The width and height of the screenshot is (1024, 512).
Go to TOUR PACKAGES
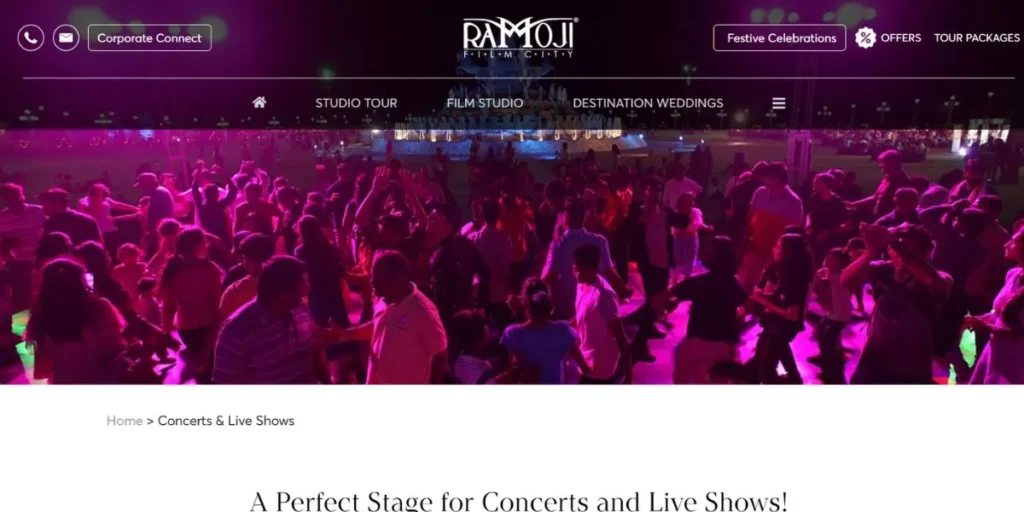[x=976, y=38]
